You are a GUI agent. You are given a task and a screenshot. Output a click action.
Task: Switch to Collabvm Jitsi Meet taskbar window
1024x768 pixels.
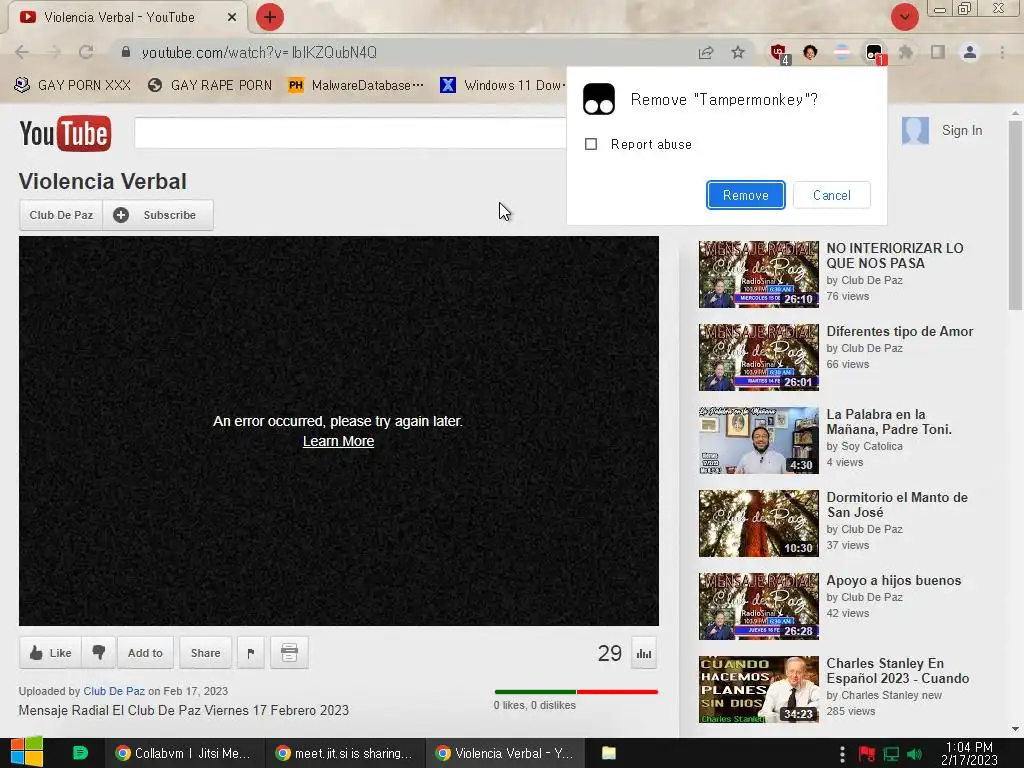pos(185,753)
